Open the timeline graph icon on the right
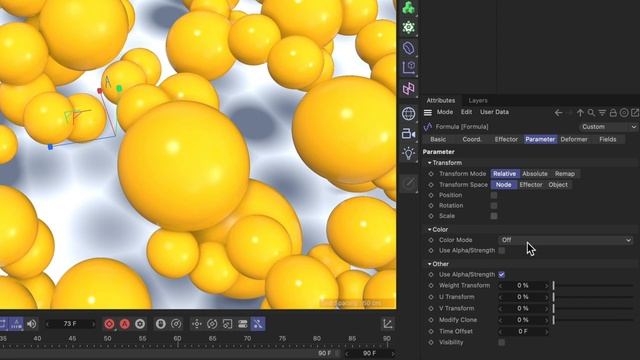640x360 pixels. point(388,324)
